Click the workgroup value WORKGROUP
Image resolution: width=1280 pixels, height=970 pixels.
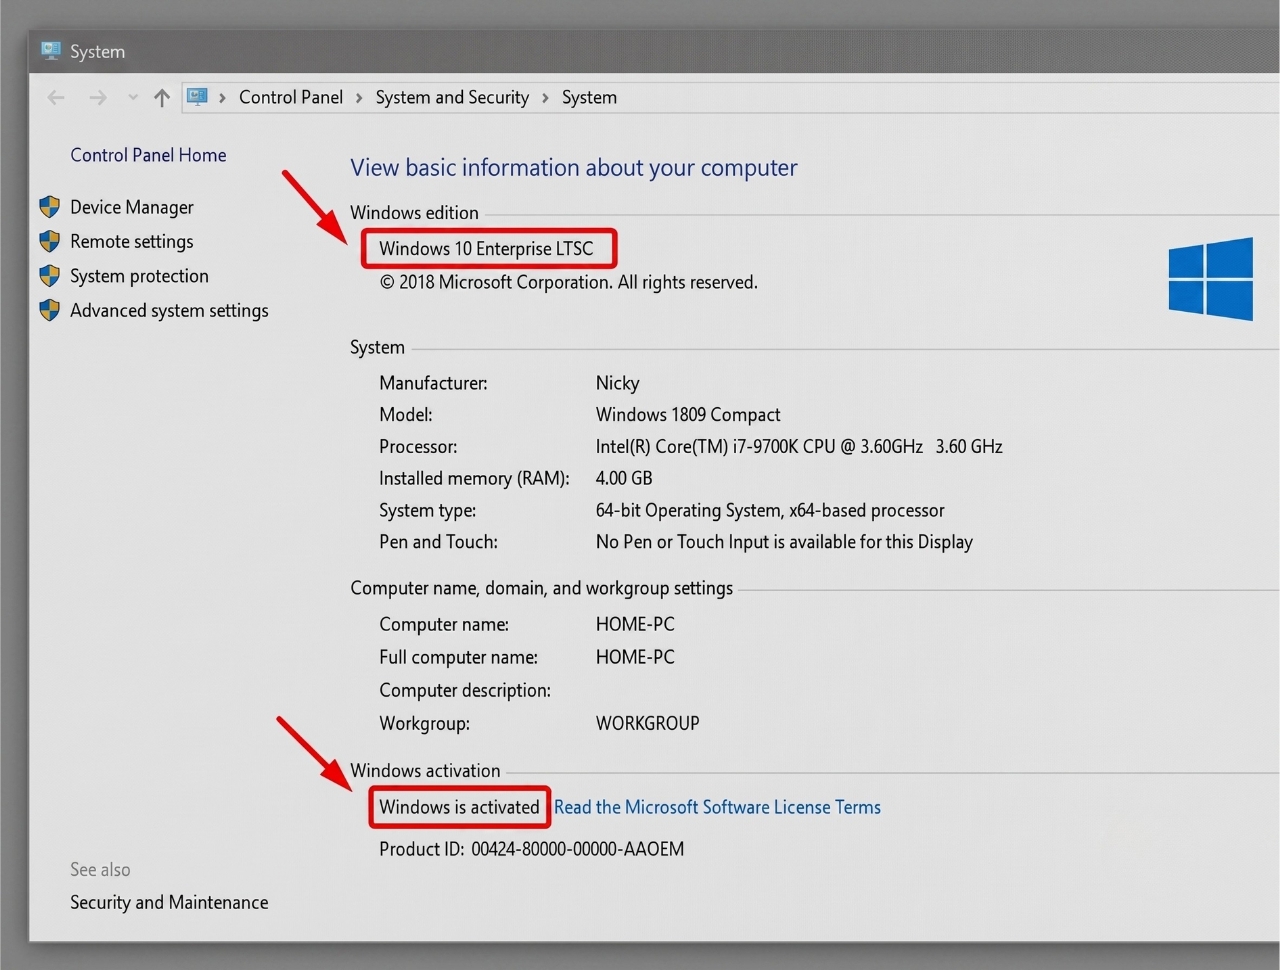tap(647, 723)
